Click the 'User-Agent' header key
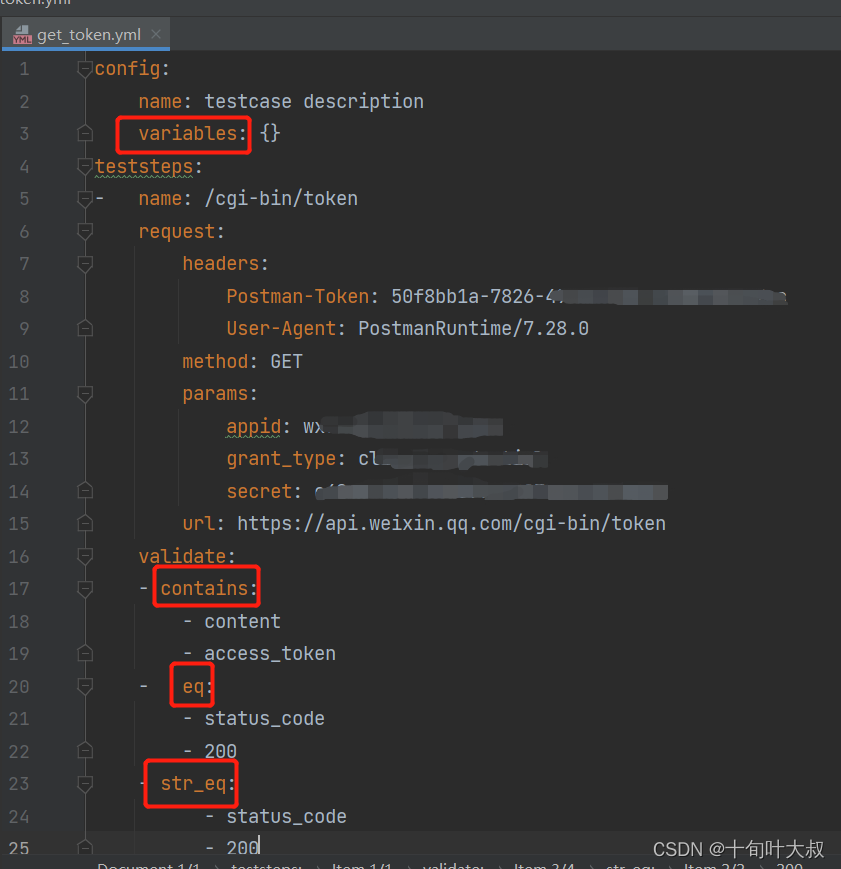The width and height of the screenshot is (841, 869). (281, 329)
